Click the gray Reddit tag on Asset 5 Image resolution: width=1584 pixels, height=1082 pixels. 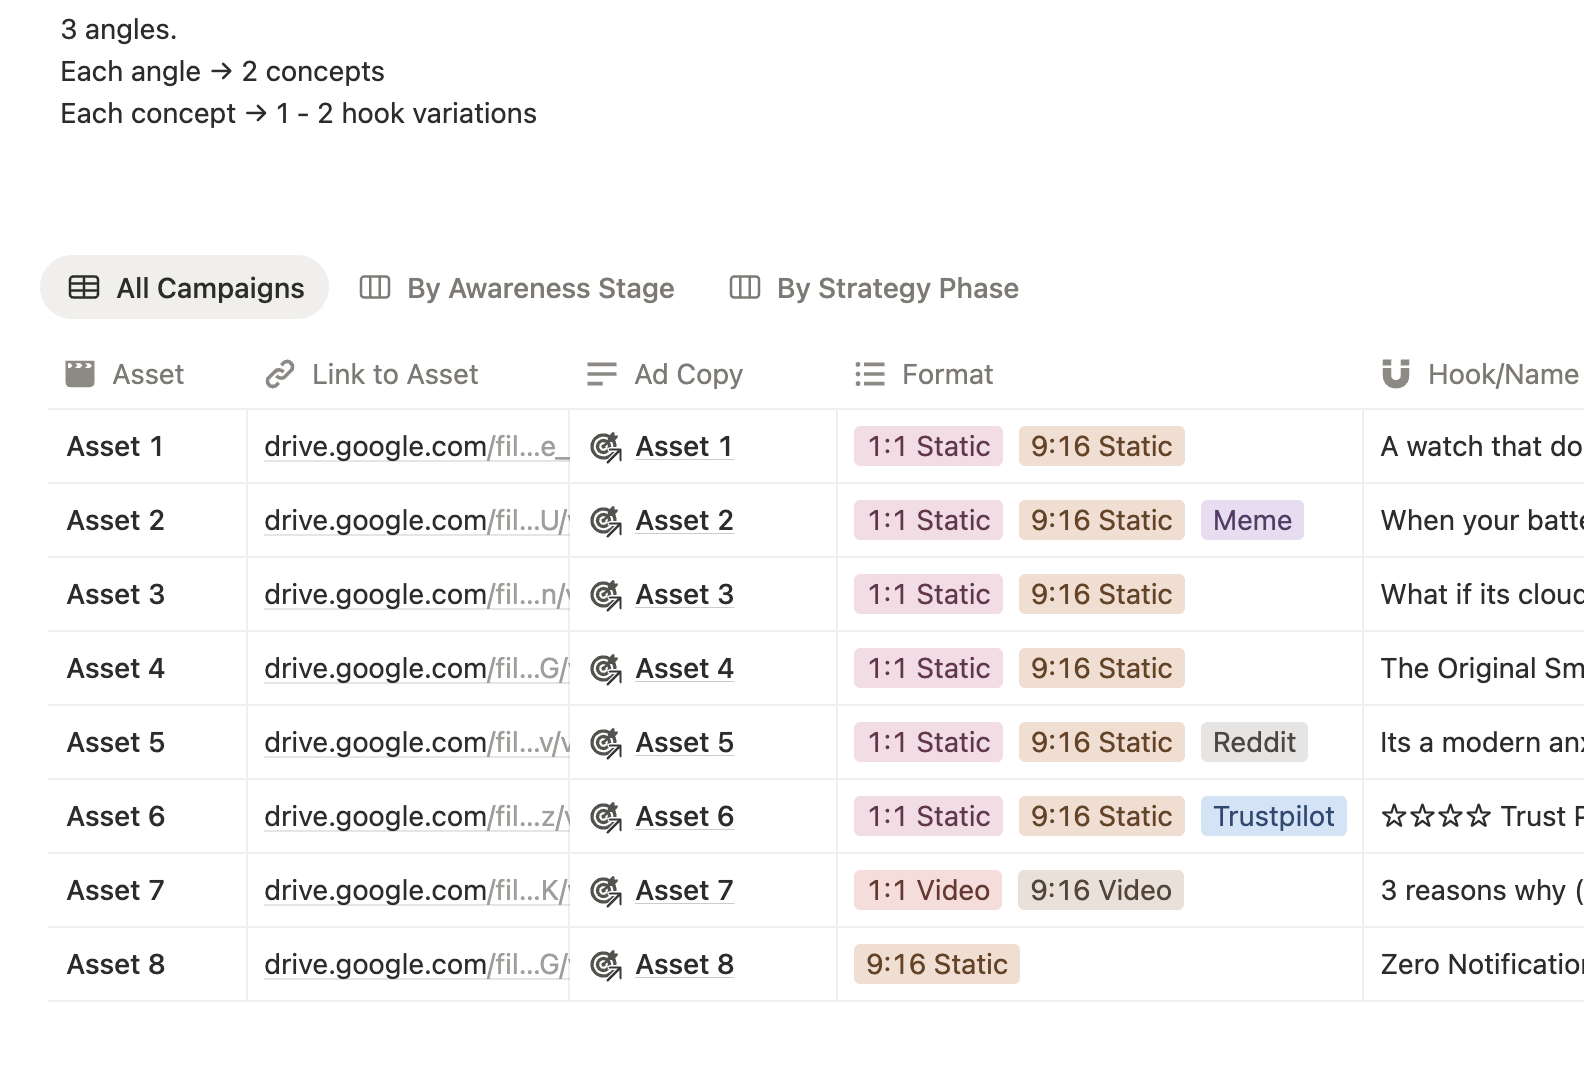tap(1254, 743)
